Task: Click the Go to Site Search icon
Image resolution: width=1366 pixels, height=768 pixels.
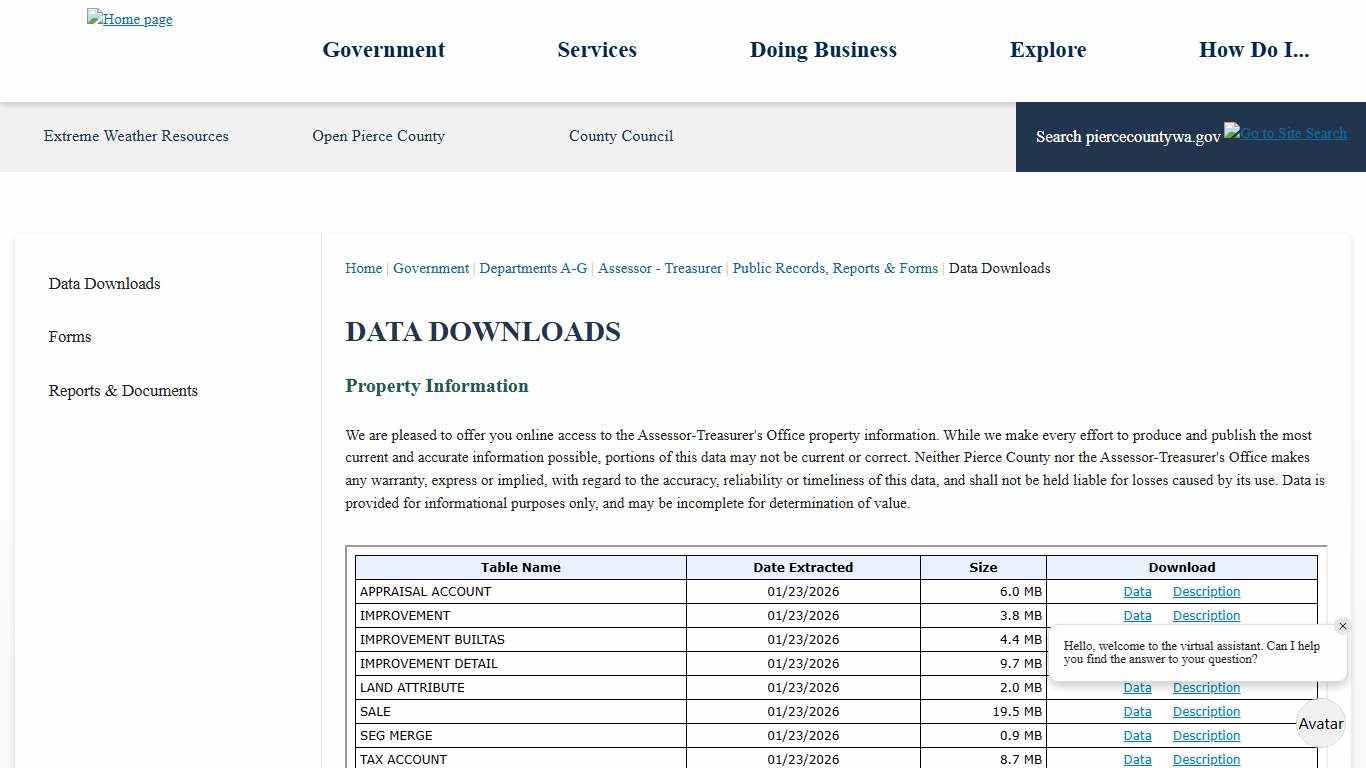Action: [x=1285, y=133]
